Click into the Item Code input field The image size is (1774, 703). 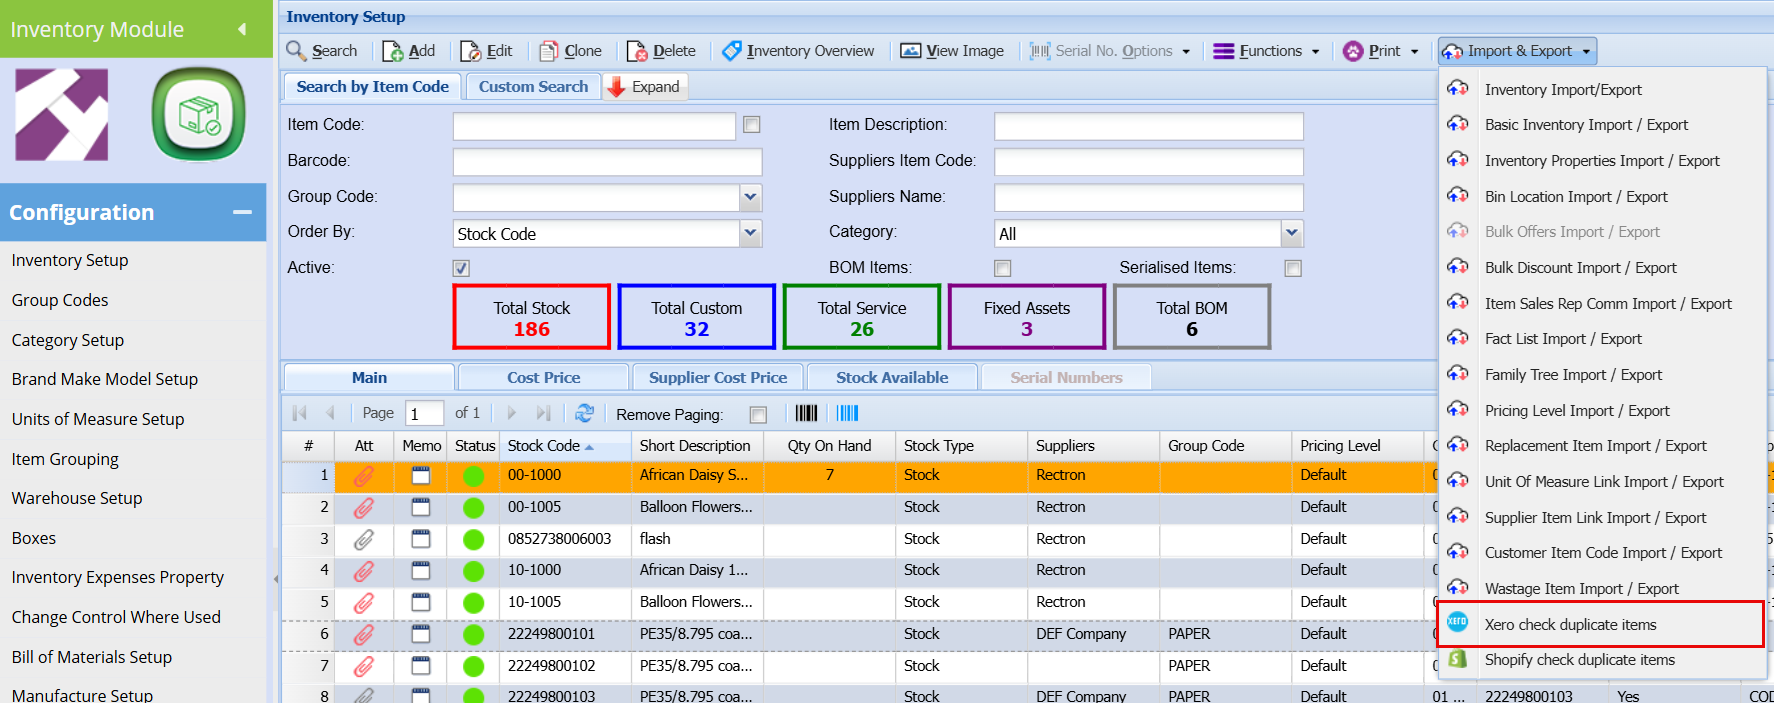click(x=594, y=125)
